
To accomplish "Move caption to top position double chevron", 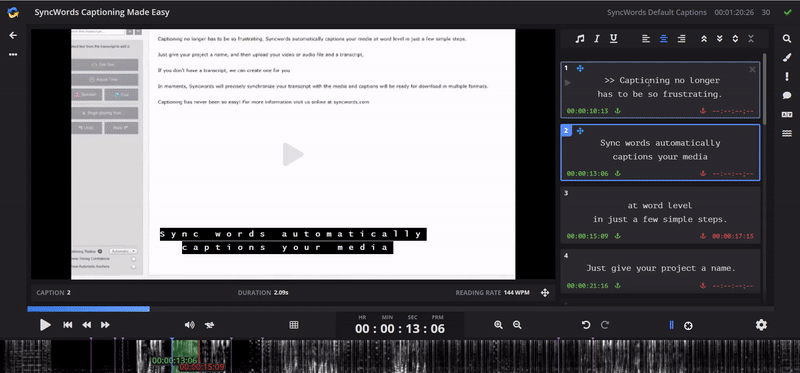I will (704, 39).
